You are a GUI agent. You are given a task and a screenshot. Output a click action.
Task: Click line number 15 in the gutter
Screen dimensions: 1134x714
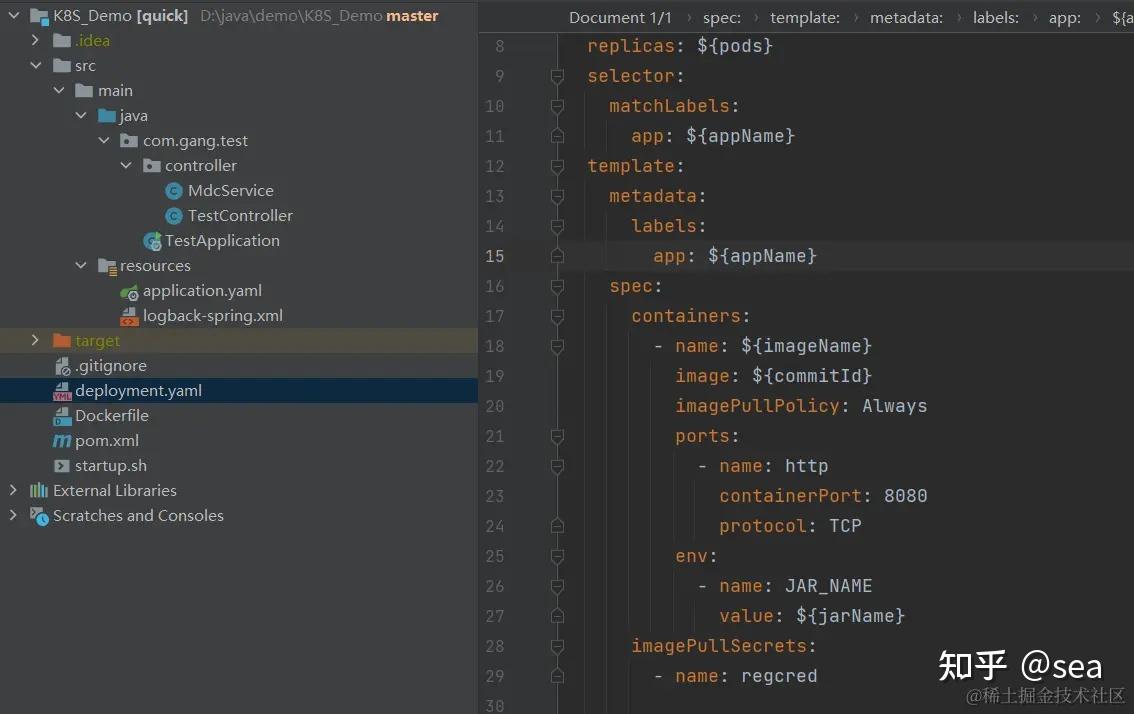click(x=494, y=256)
